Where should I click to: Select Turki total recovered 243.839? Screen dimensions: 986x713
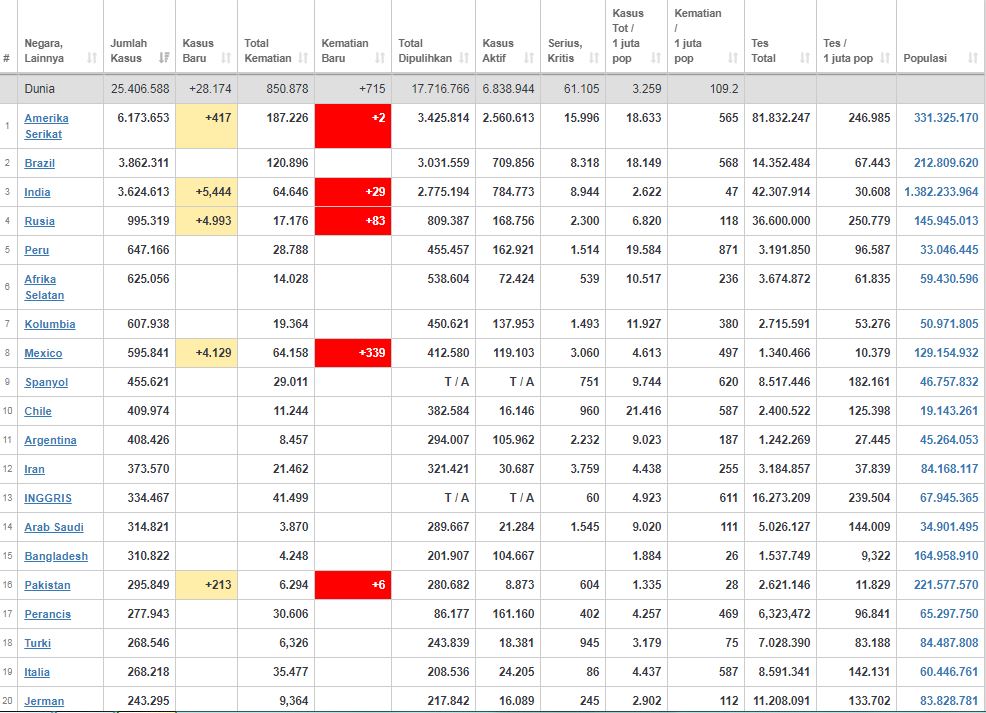tap(448, 643)
